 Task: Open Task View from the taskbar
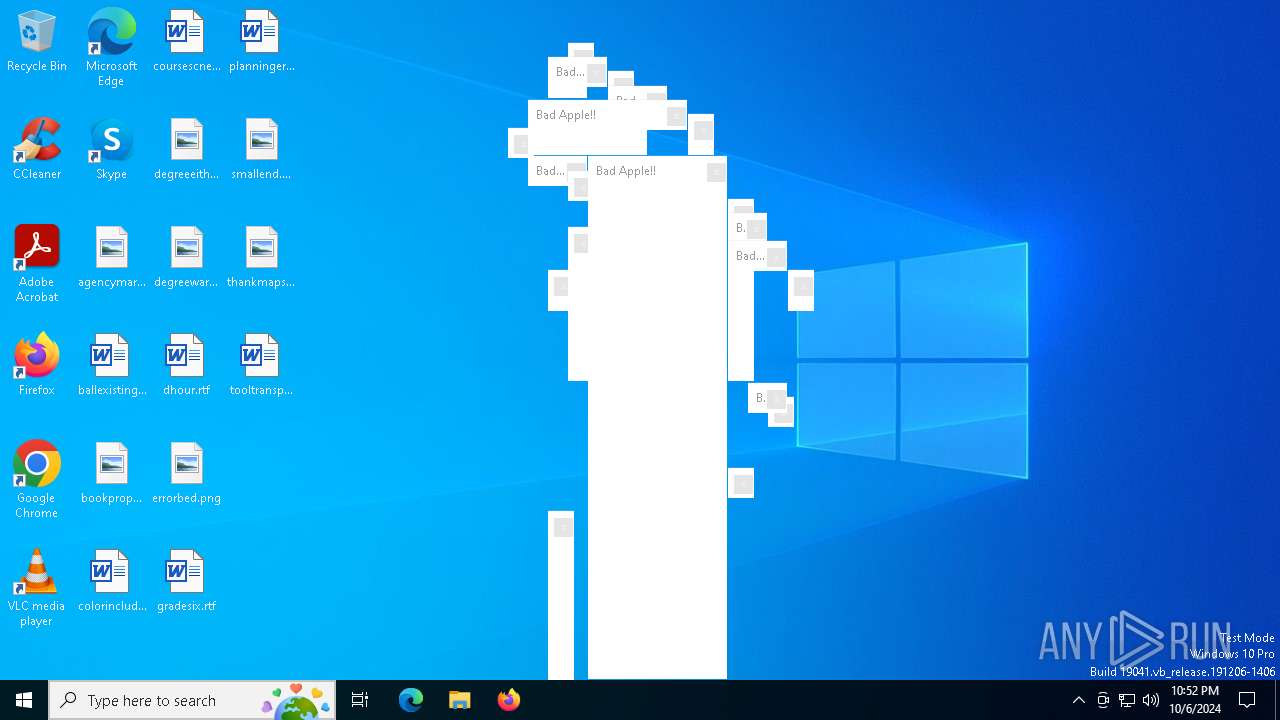coord(360,700)
